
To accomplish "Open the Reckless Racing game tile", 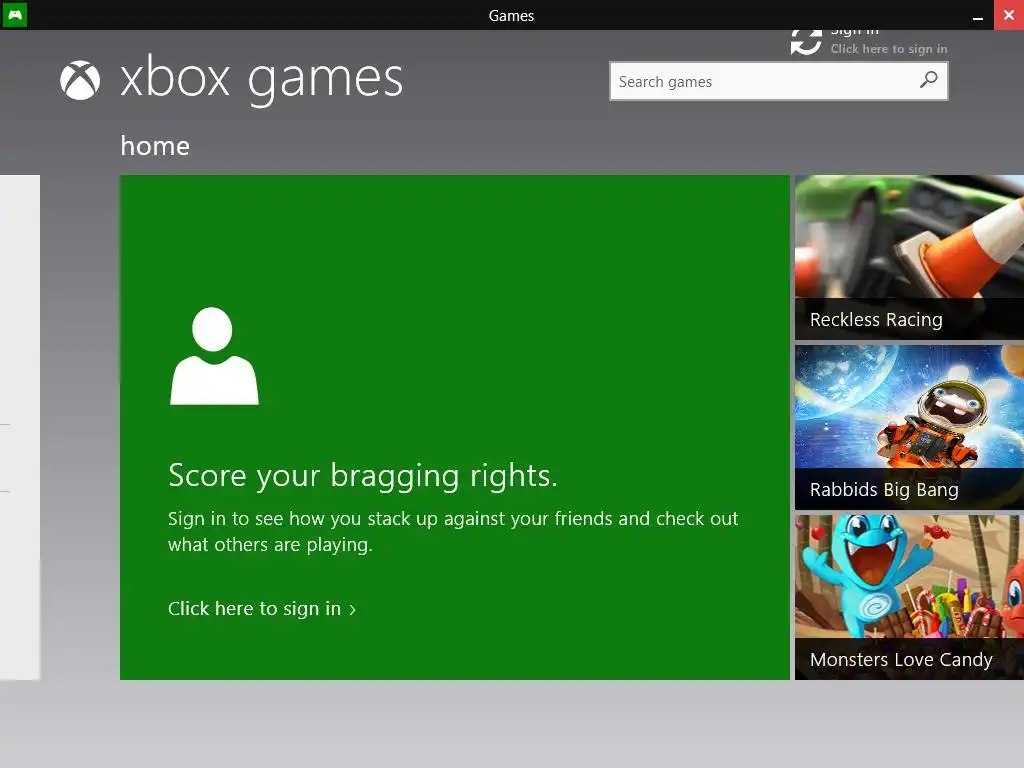I will point(909,257).
